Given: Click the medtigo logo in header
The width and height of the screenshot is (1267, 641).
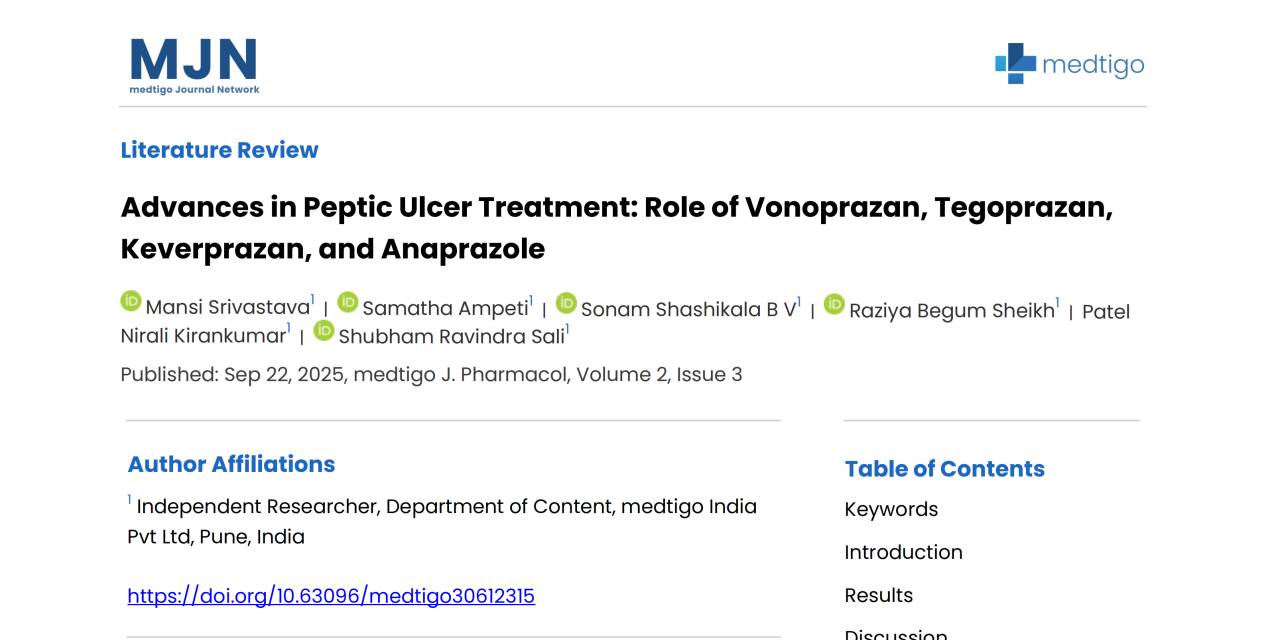Looking at the screenshot, I should coord(1069,64).
